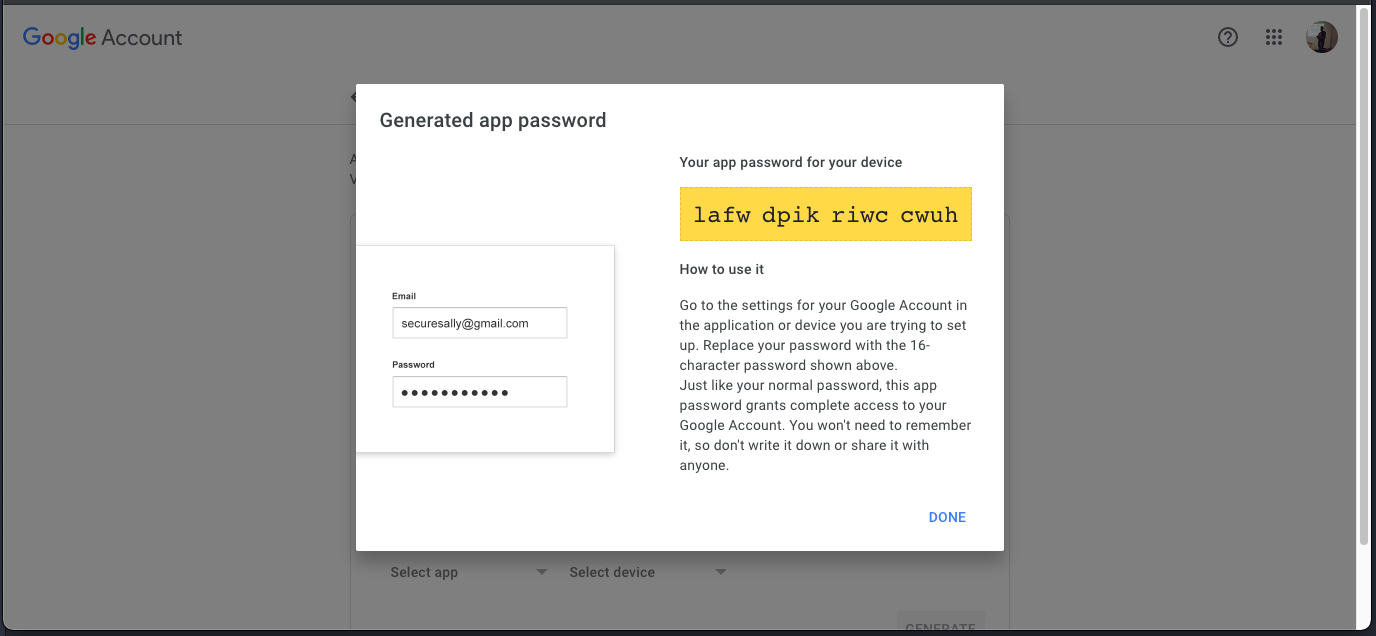Click the masked Password field

click(480, 392)
